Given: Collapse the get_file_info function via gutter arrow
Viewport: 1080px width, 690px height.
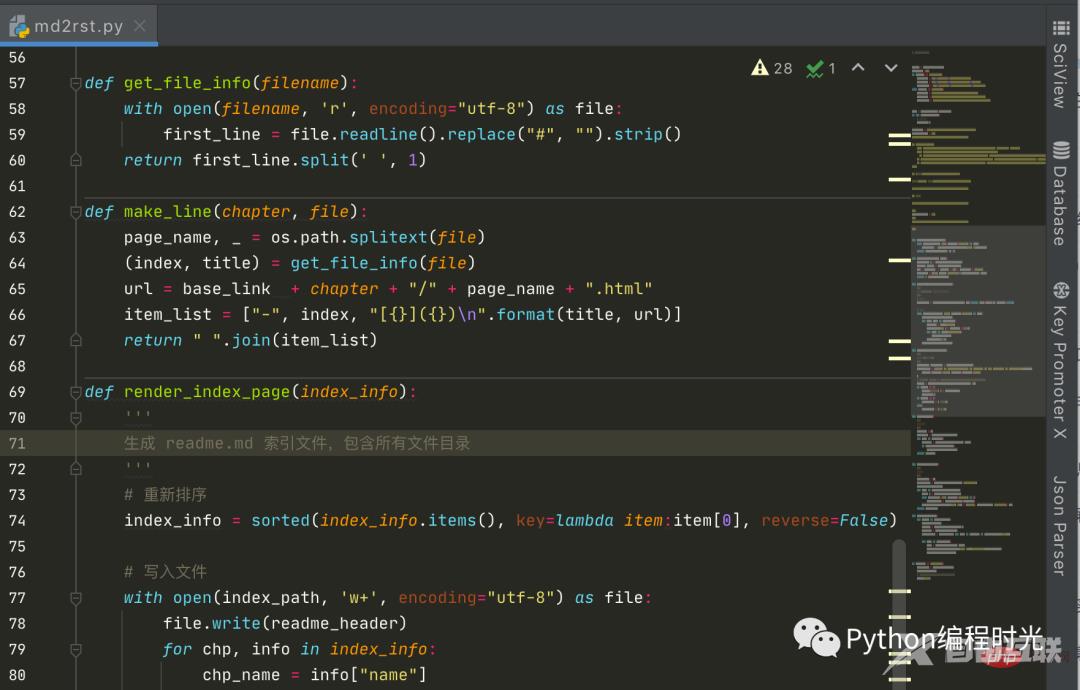Looking at the screenshot, I should tap(75, 83).
